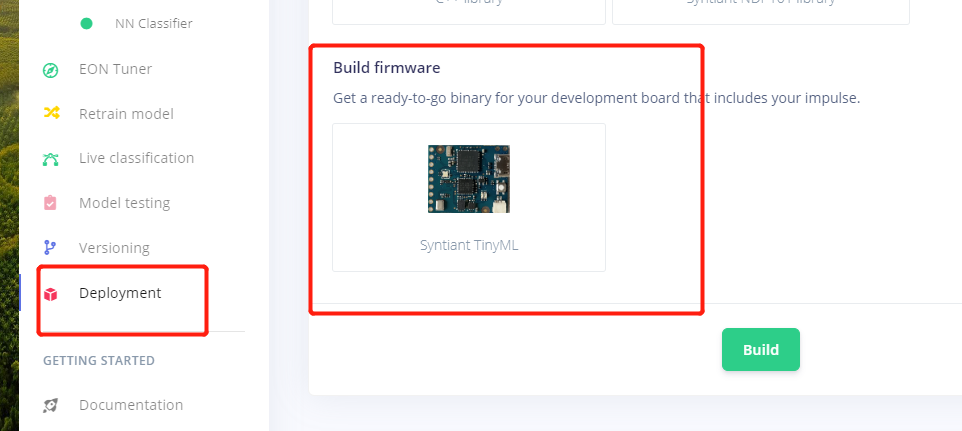The height and width of the screenshot is (431, 962).
Task: Open Live classification page
Action: pyautogui.click(x=136, y=158)
